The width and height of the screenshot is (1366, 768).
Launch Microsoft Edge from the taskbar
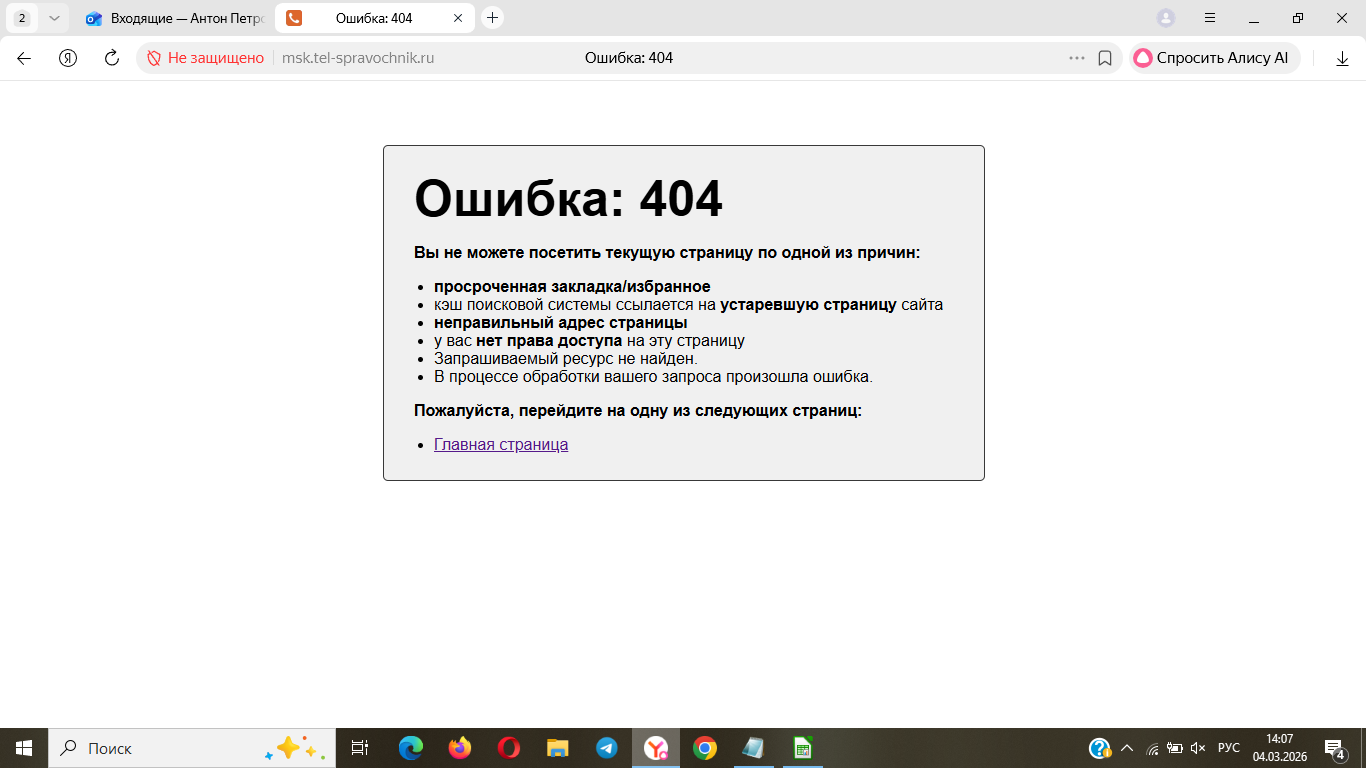click(x=410, y=748)
